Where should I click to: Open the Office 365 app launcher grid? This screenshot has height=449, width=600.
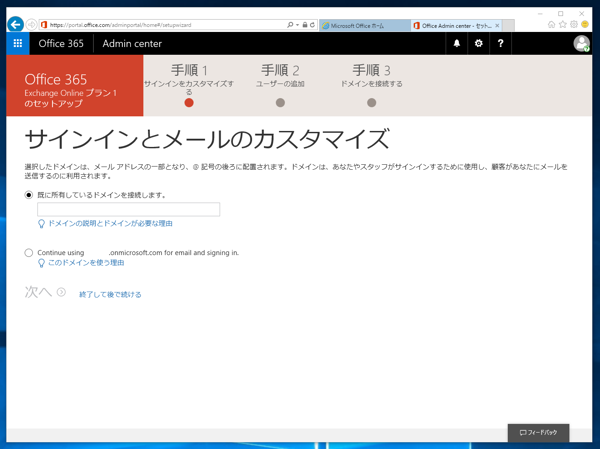pyautogui.click(x=18, y=43)
